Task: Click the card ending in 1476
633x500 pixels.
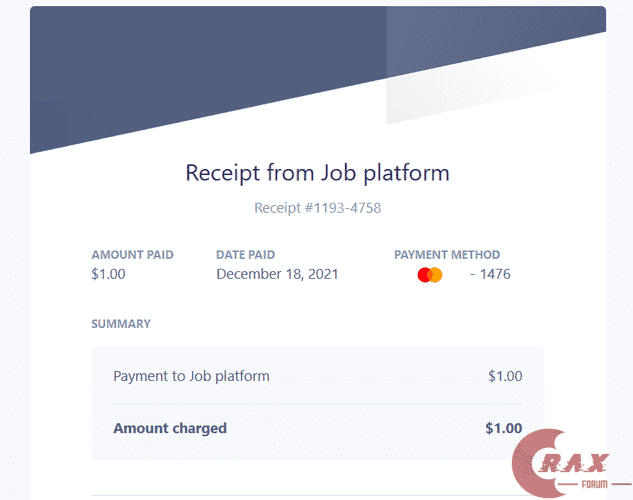Action: pos(490,274)
